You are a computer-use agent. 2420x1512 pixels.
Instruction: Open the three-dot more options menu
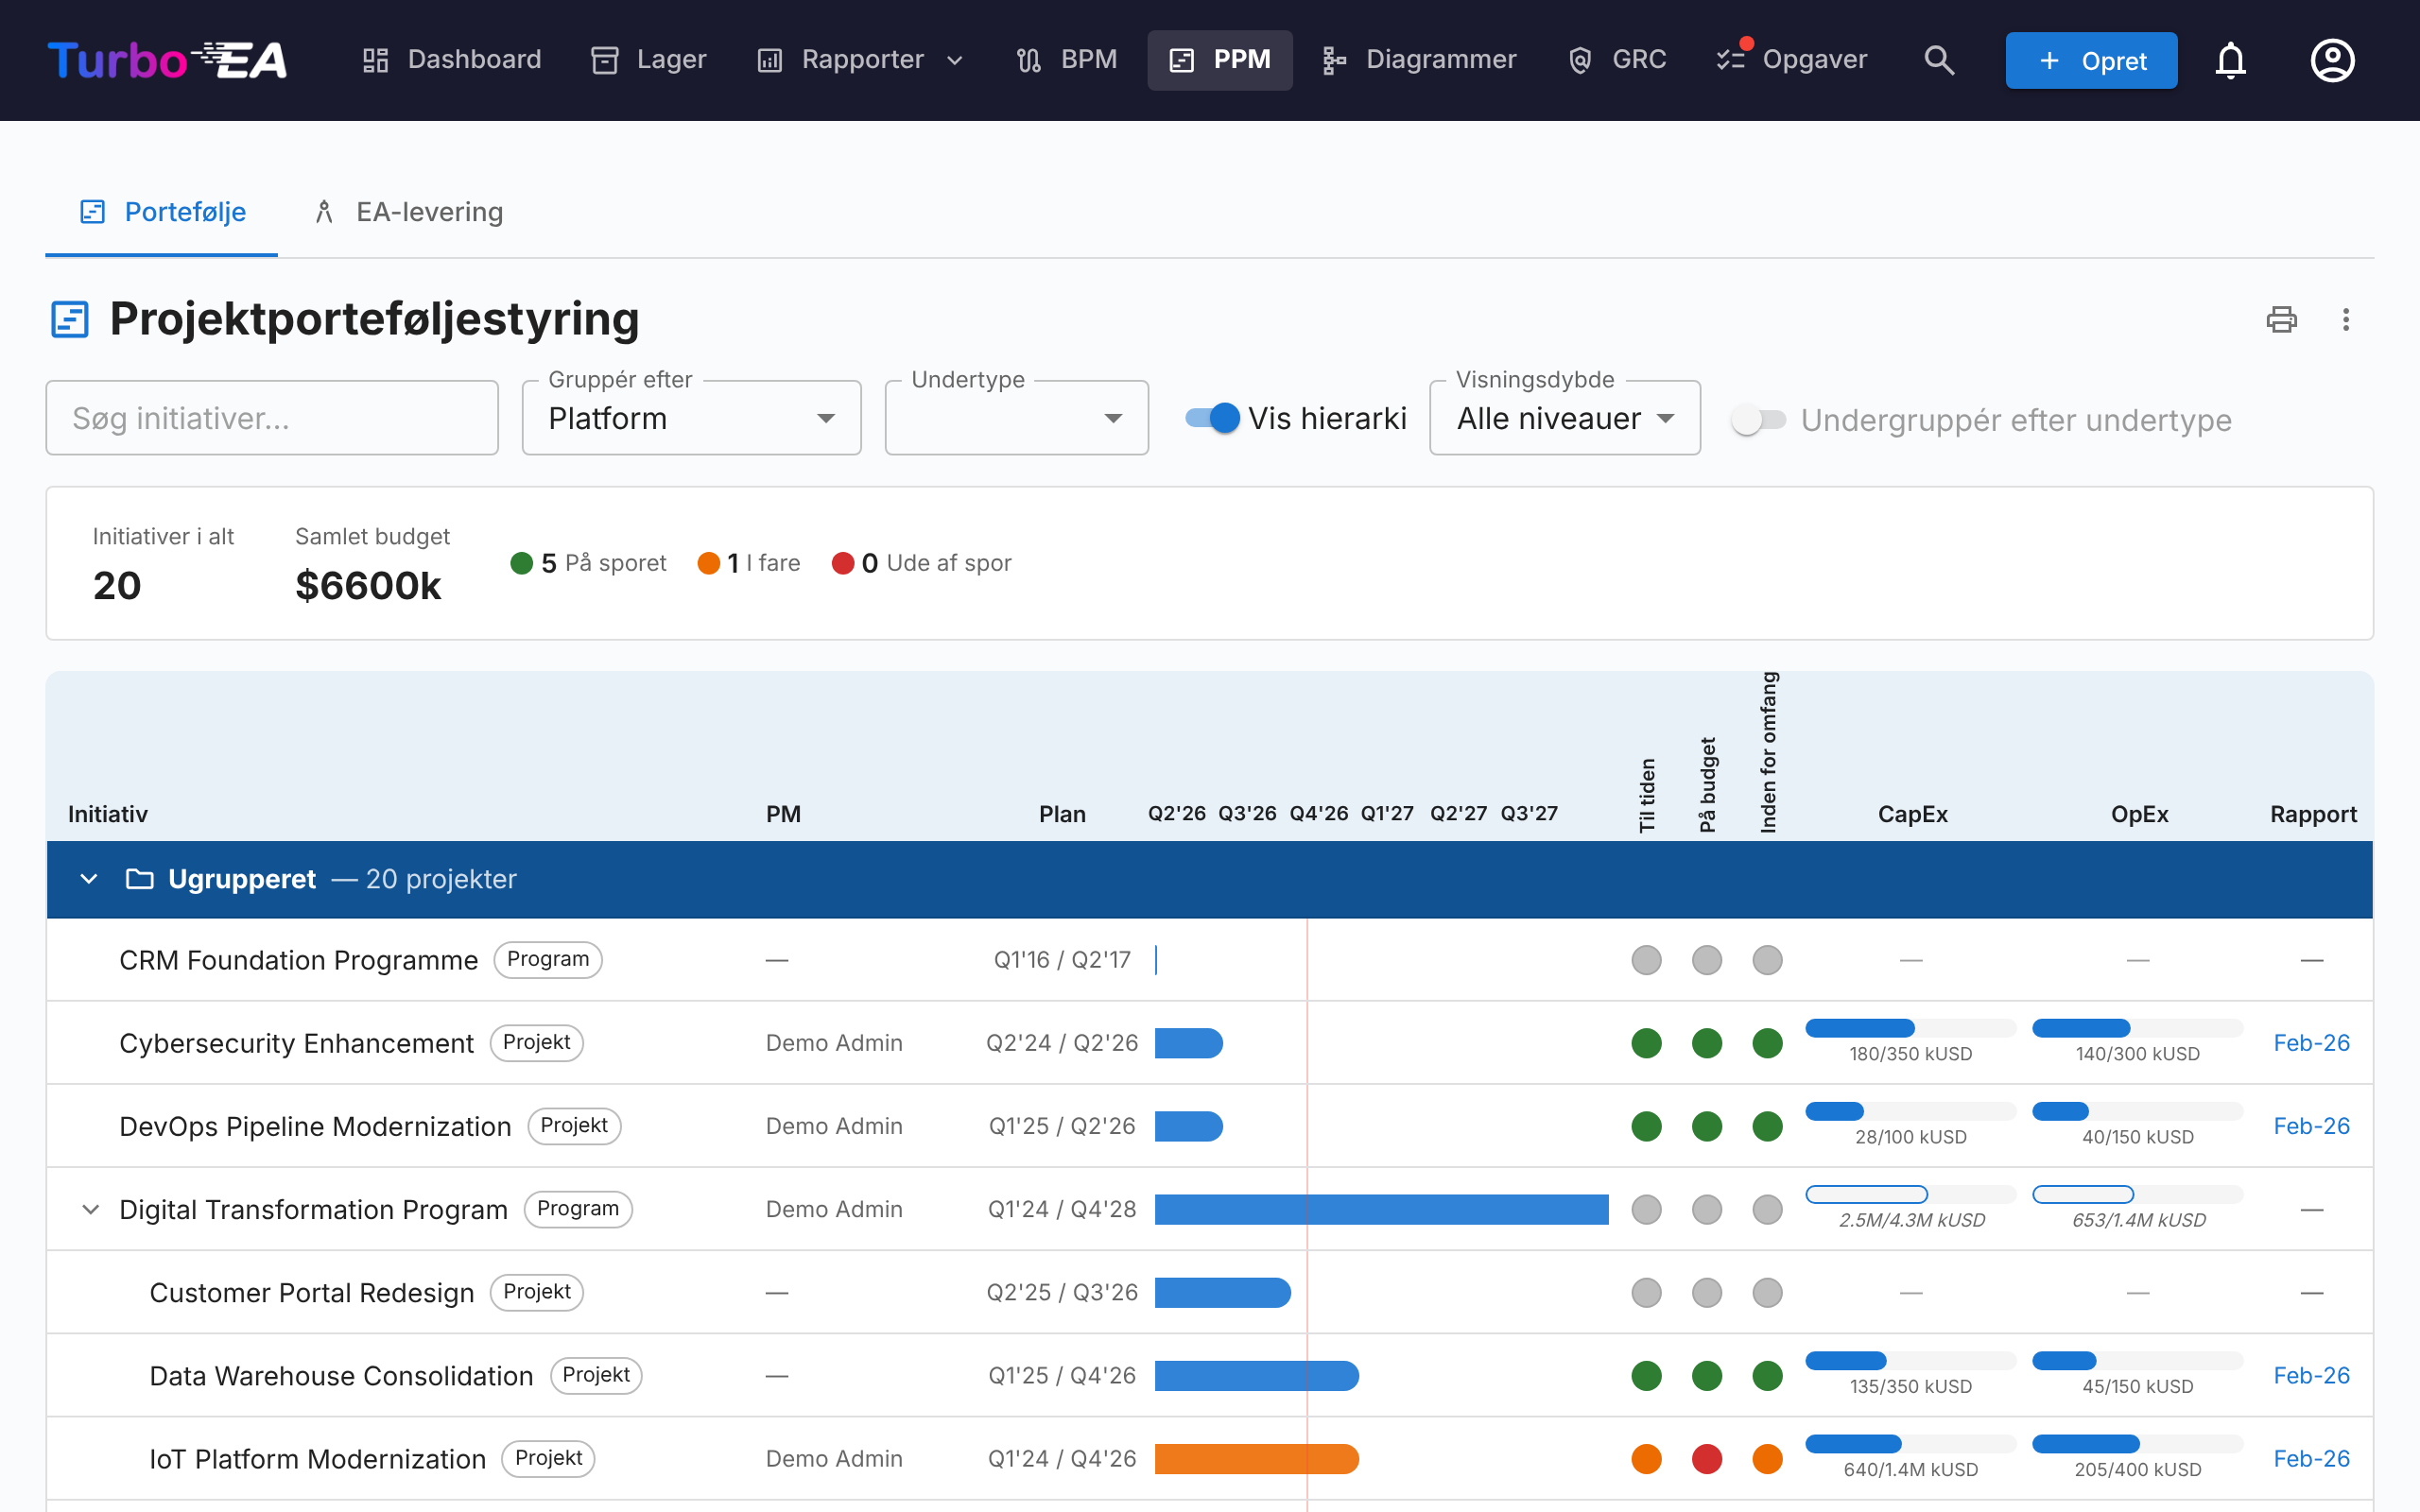coord(2346,319)
